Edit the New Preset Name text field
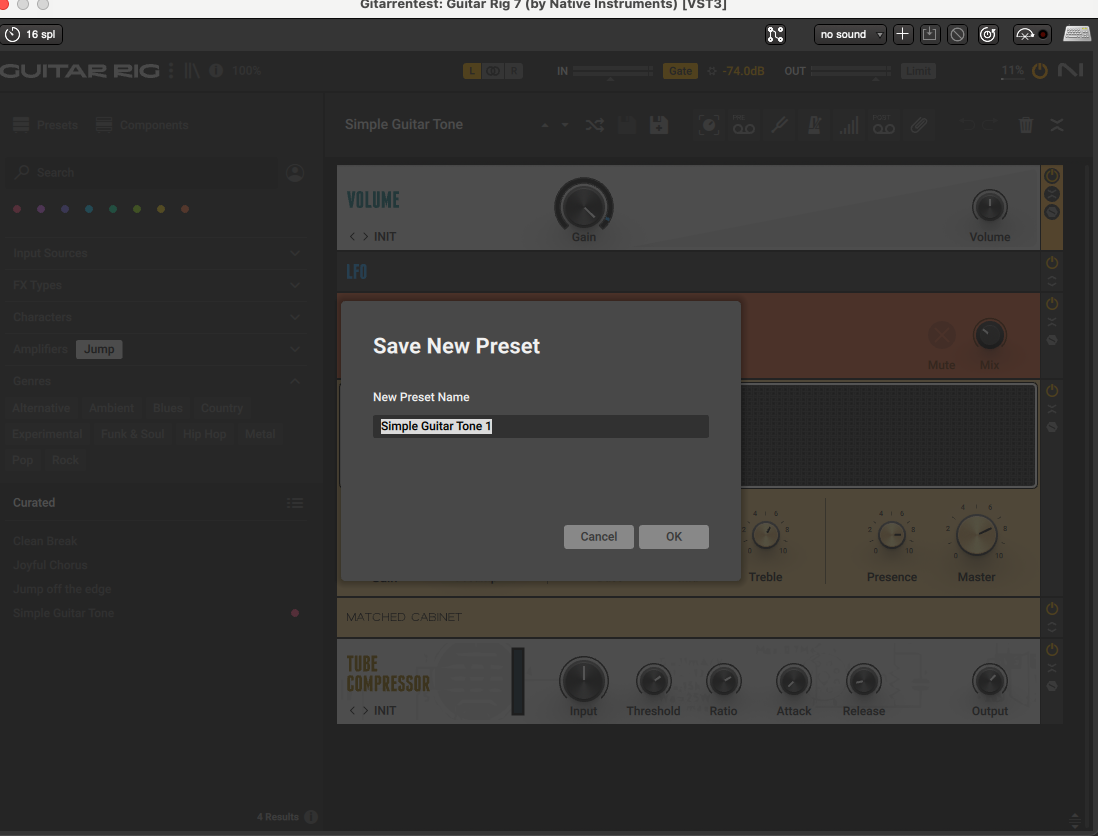 (x=541, y=426)
